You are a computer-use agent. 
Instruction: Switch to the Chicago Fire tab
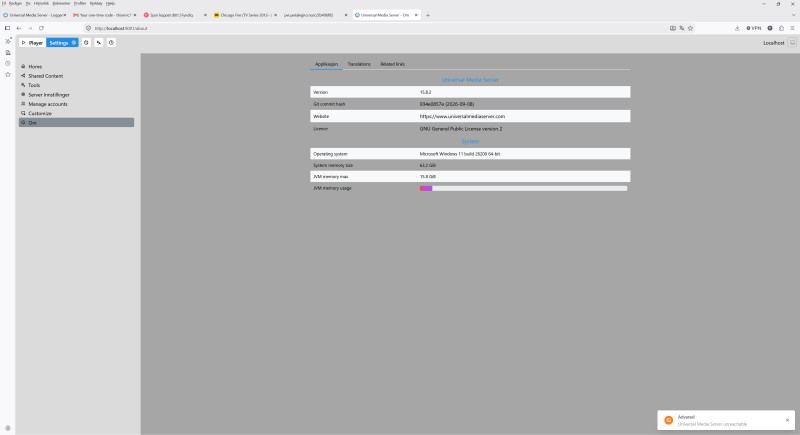click(x=245, y=15)
